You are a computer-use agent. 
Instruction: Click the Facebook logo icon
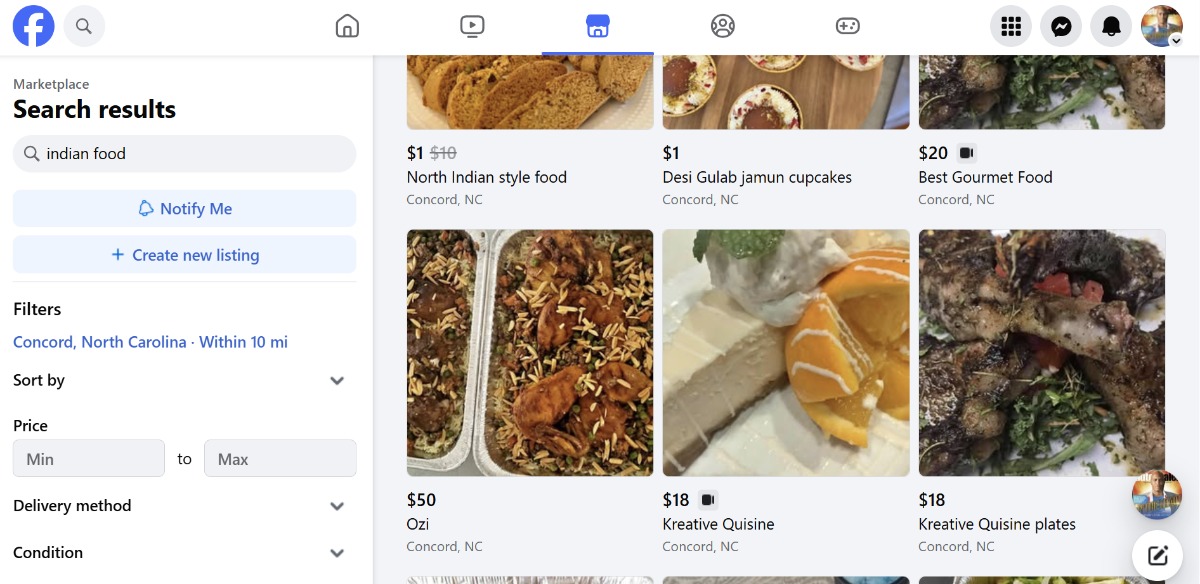point(34,26)
